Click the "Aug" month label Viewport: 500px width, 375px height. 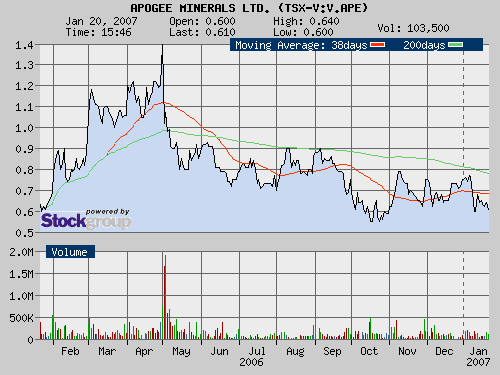tap(295, 351)
